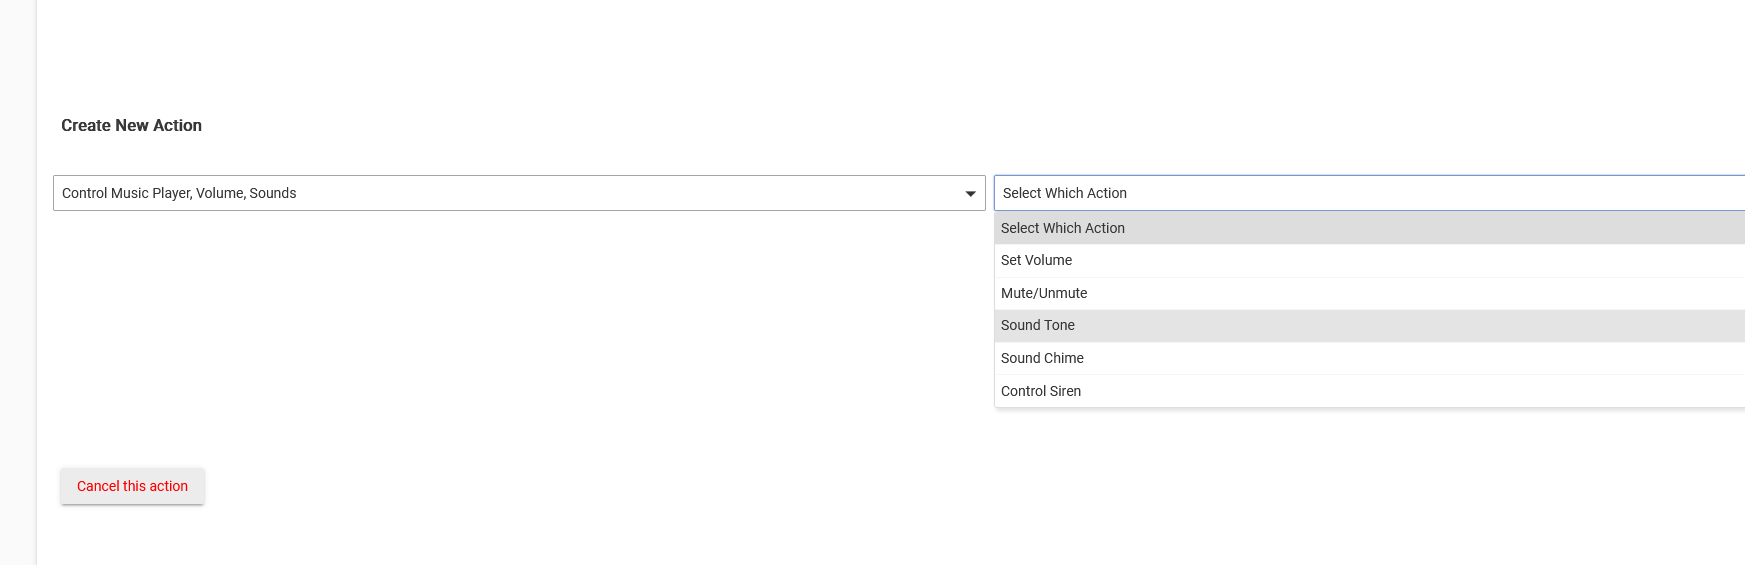This screenshot has width=1745, height=565.
Task: Choose Control Siren from the list
Action: 1041,391
